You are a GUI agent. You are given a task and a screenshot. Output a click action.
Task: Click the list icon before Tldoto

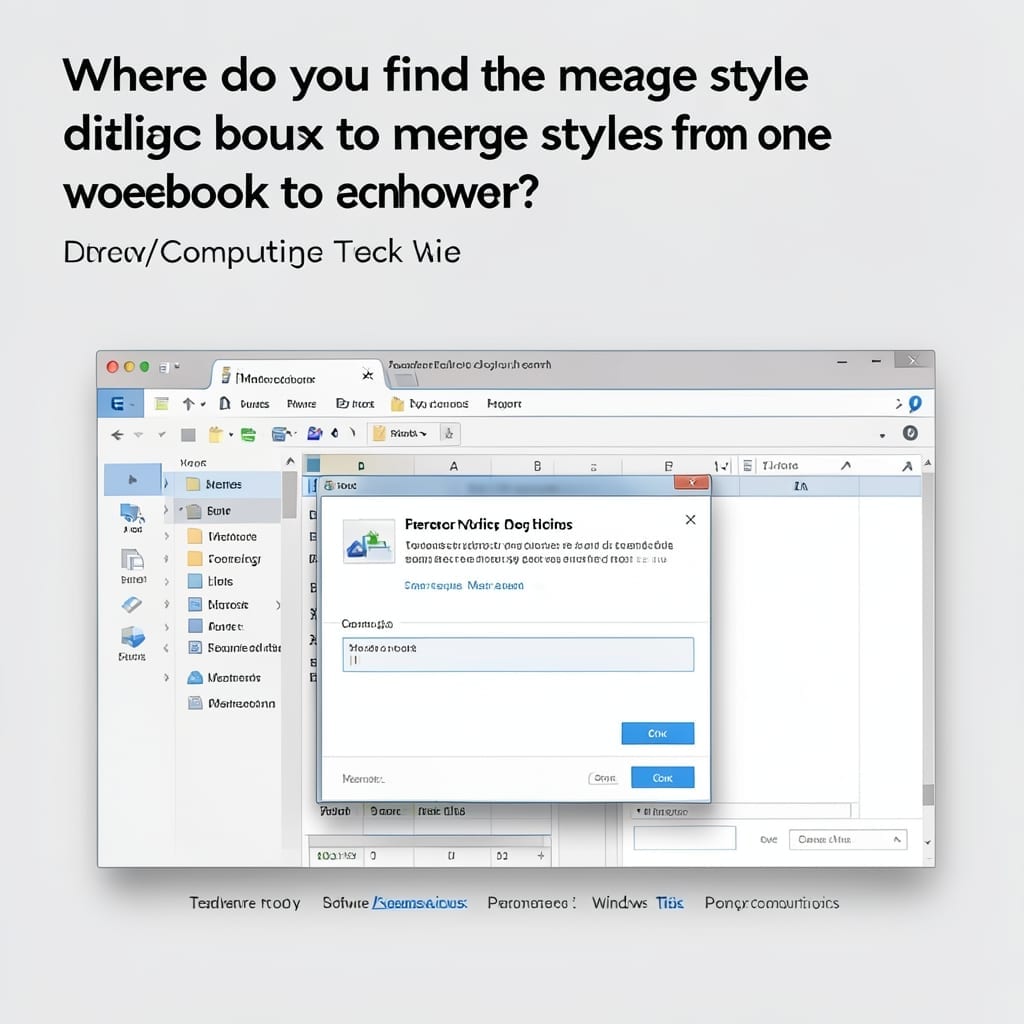click(748, 466)
